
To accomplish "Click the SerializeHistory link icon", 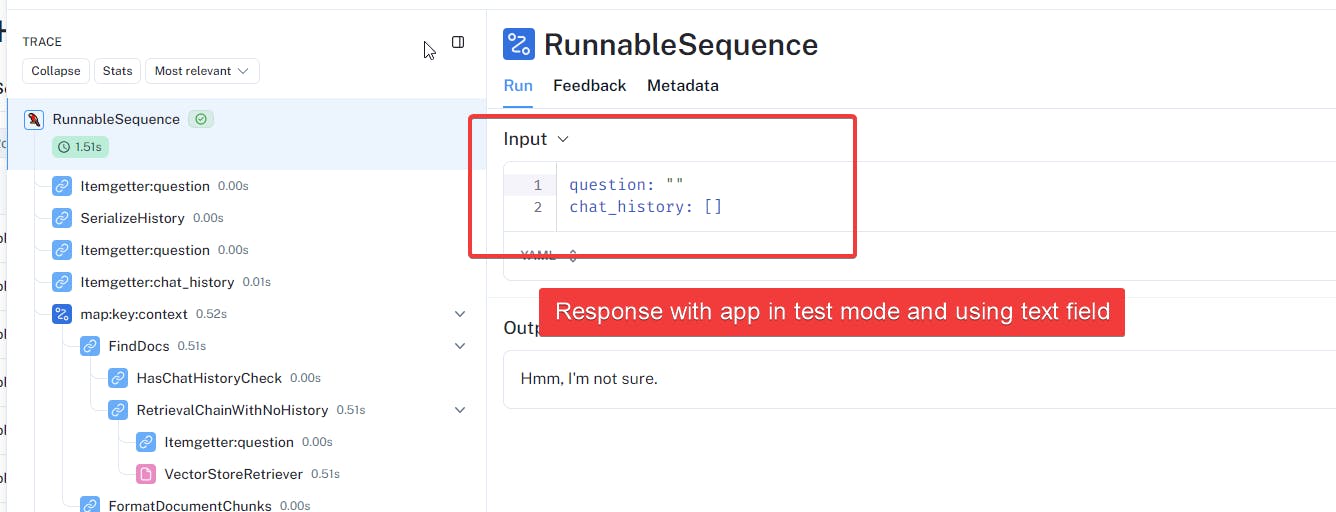I will pyautogui.click(x=62, y=218).
